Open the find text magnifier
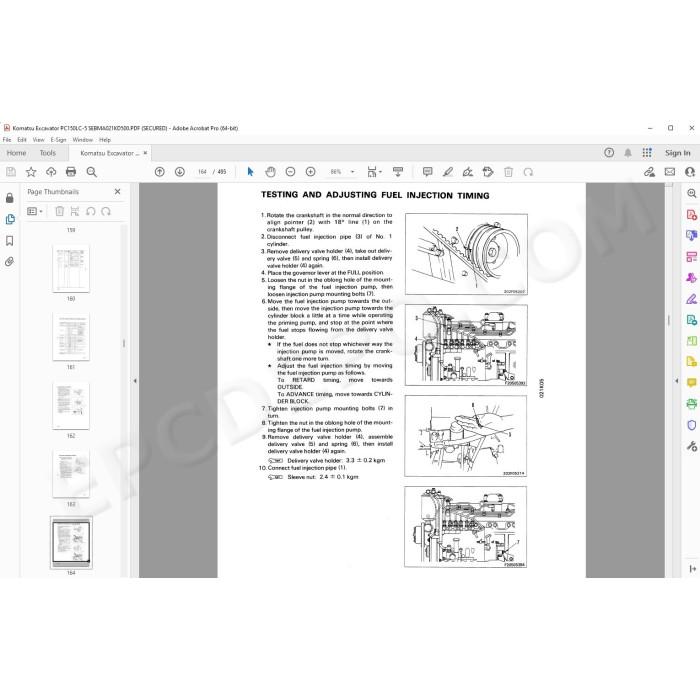Image resolution: width=700 pixels, height=700 pixels. 92,172
